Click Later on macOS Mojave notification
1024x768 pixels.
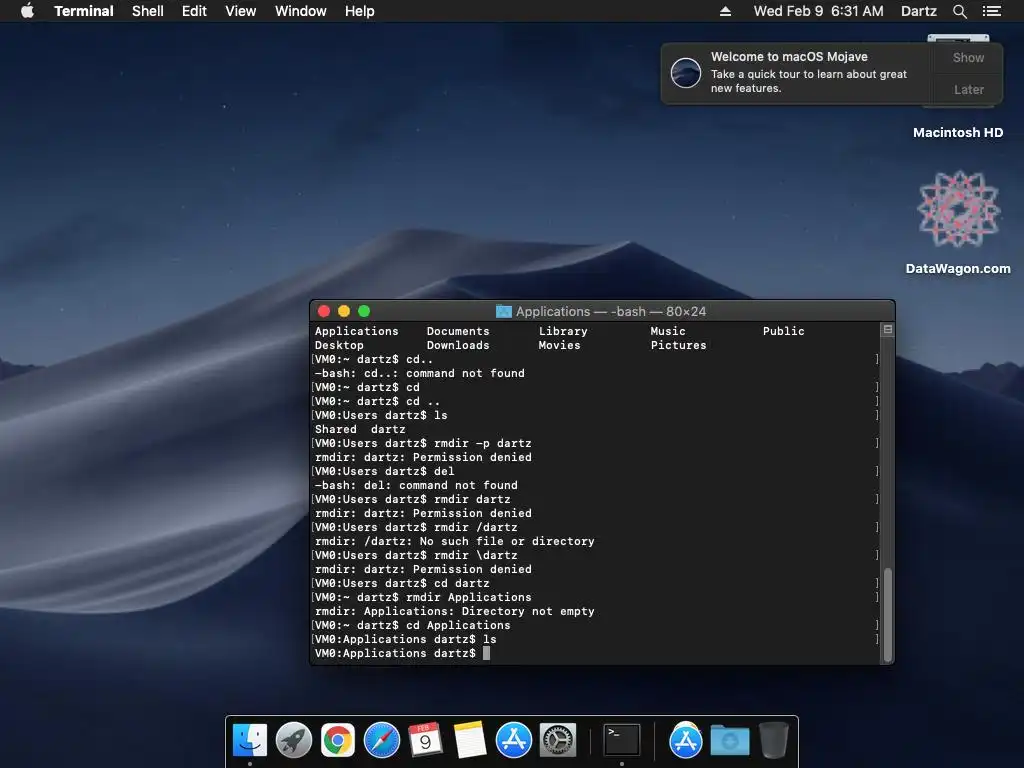[968, 89]
